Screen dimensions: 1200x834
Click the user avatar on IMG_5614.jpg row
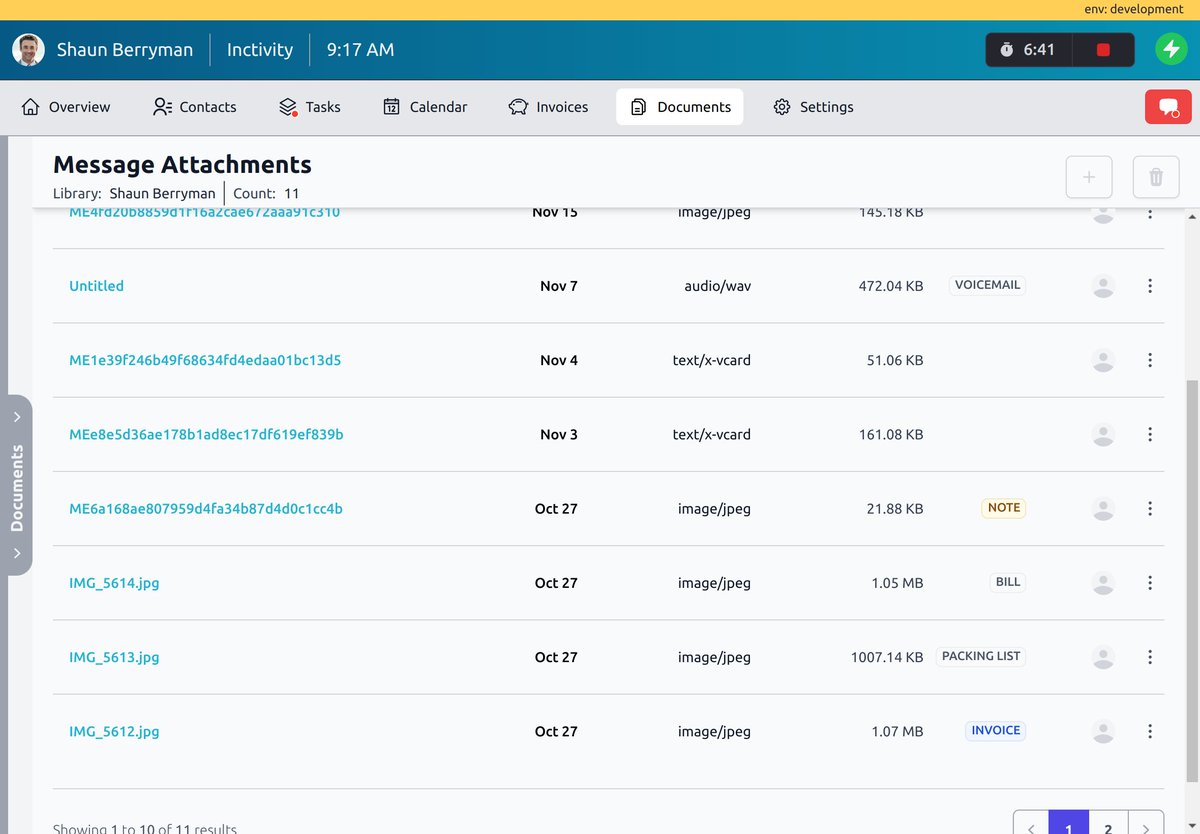point(1103,582)
